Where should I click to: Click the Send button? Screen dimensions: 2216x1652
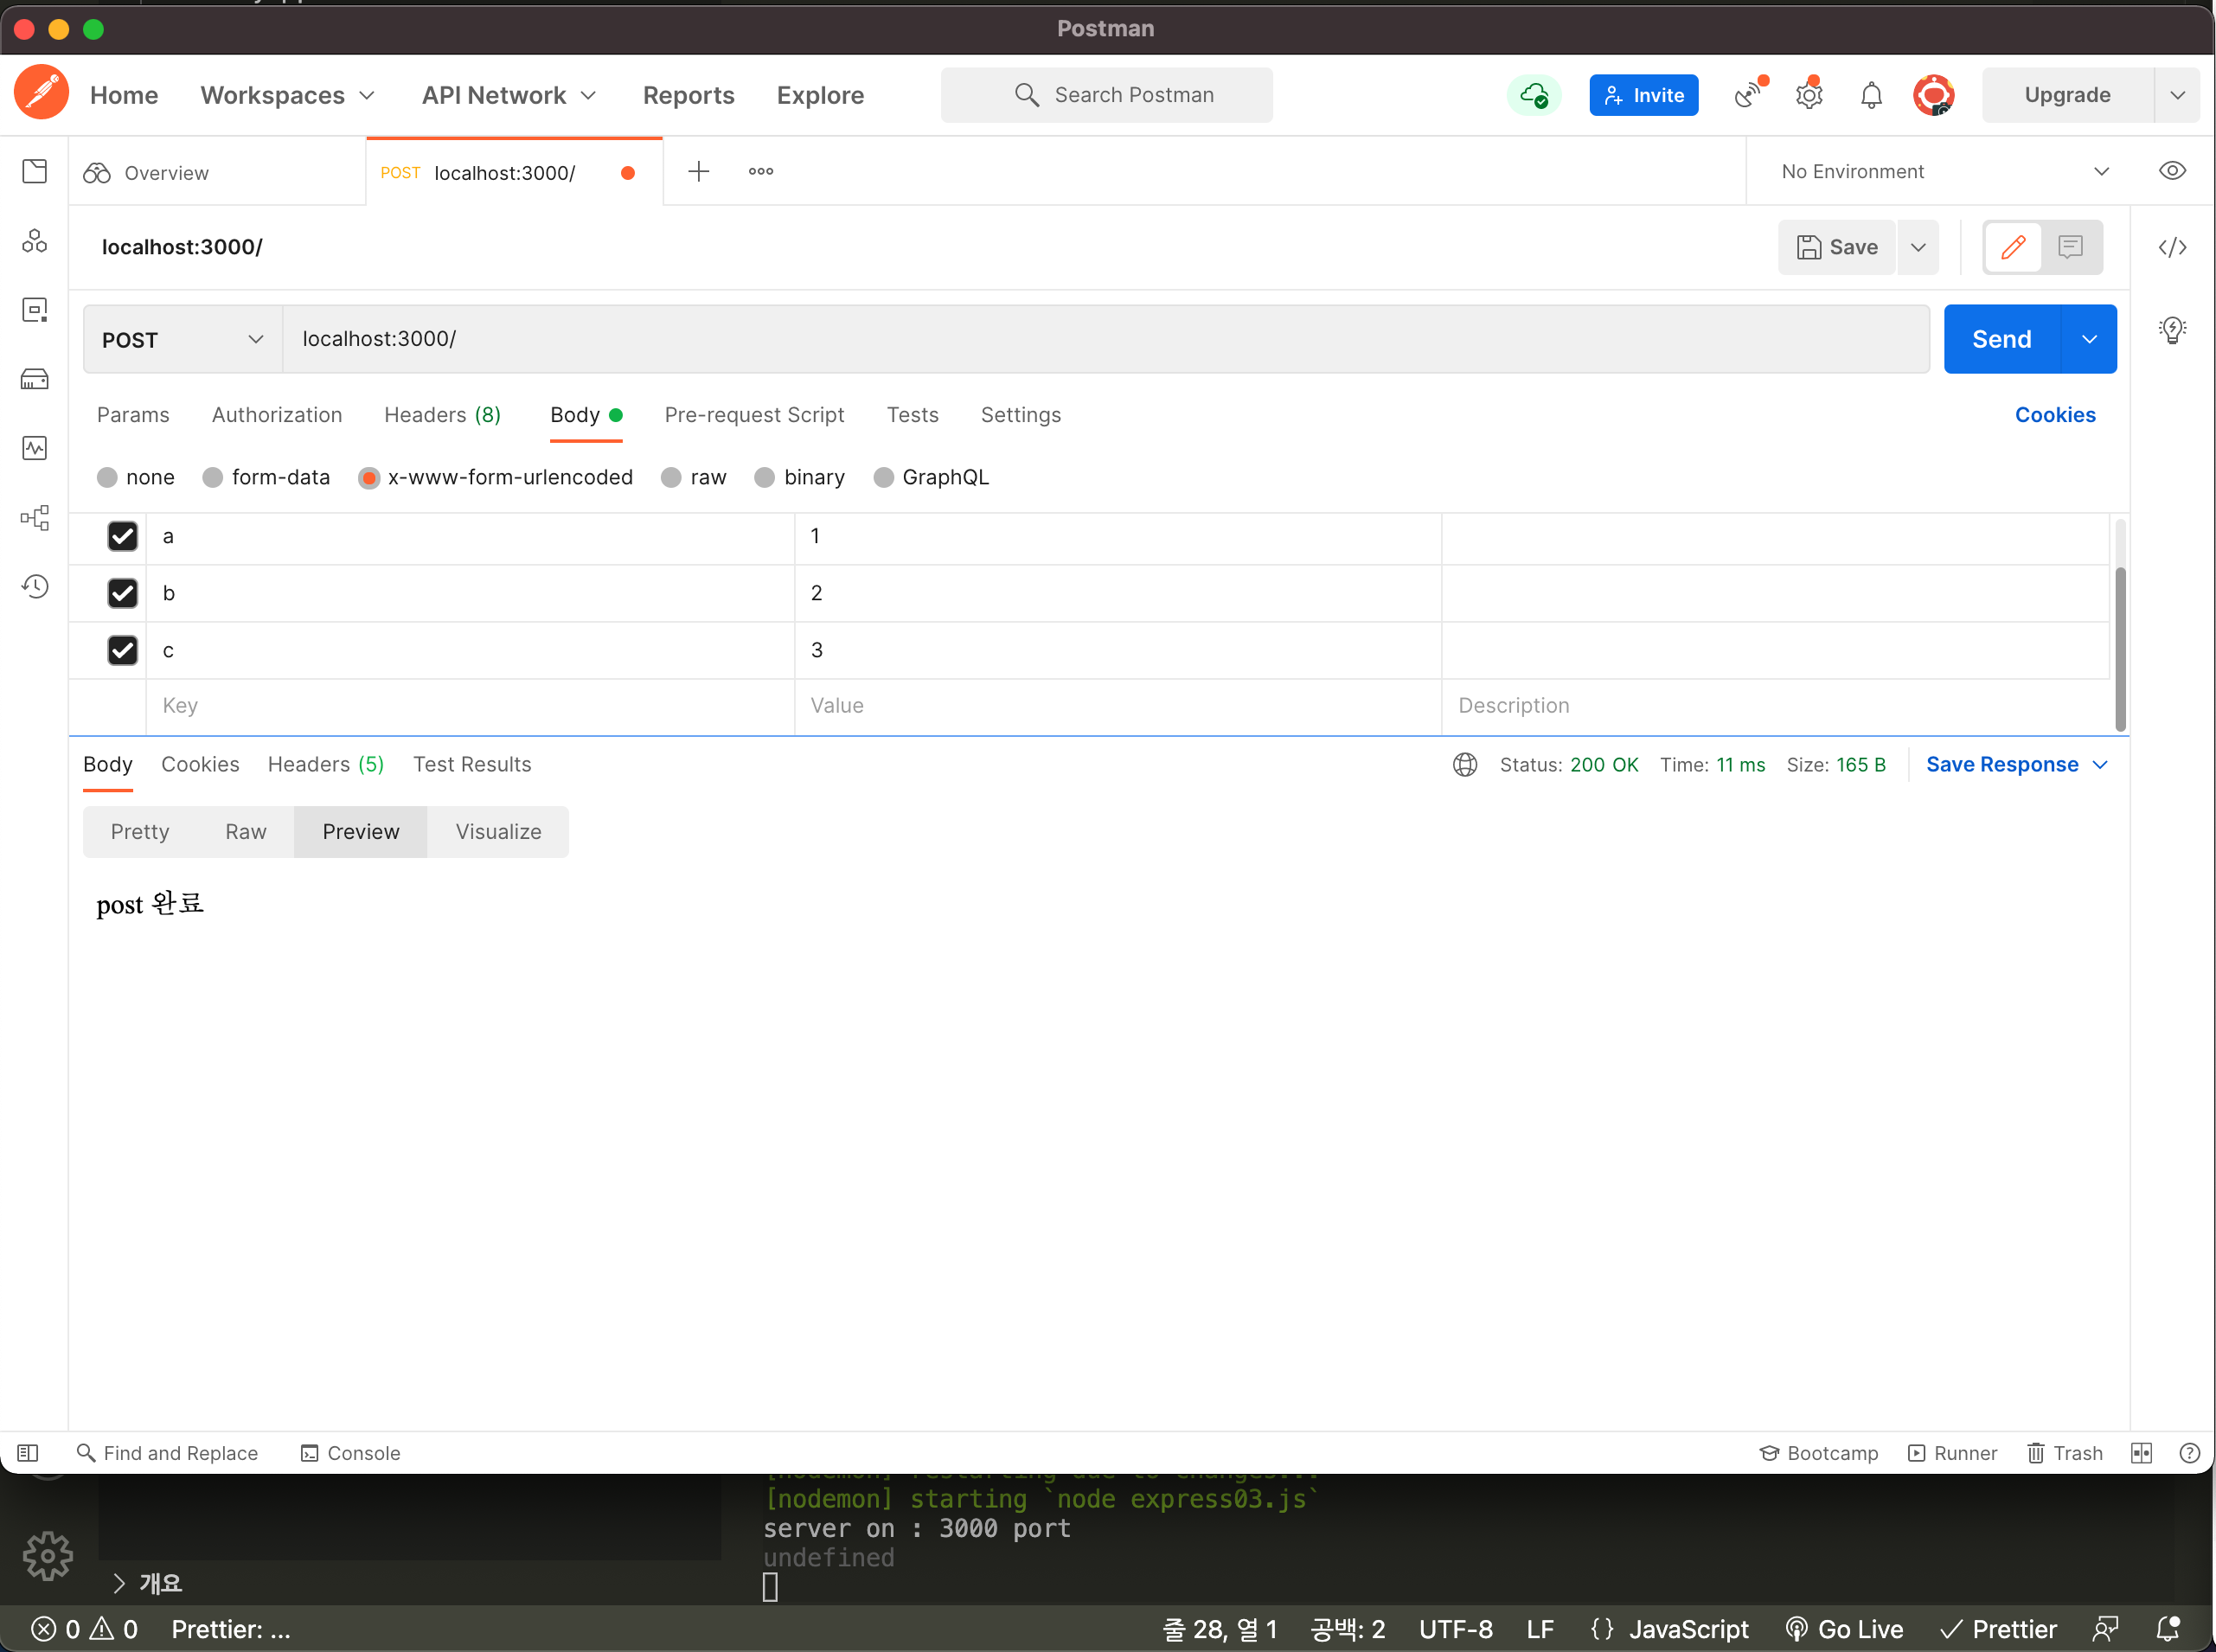[x=2001, y=339]
